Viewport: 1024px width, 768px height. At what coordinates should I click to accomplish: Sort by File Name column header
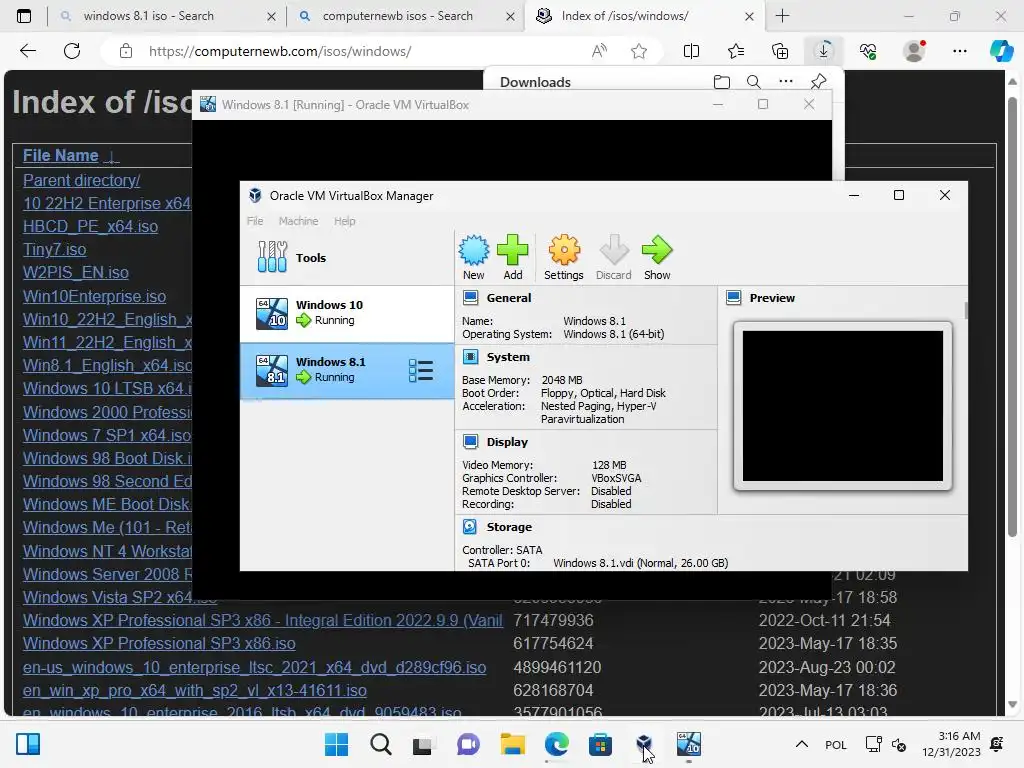click(x=61, y=155)
